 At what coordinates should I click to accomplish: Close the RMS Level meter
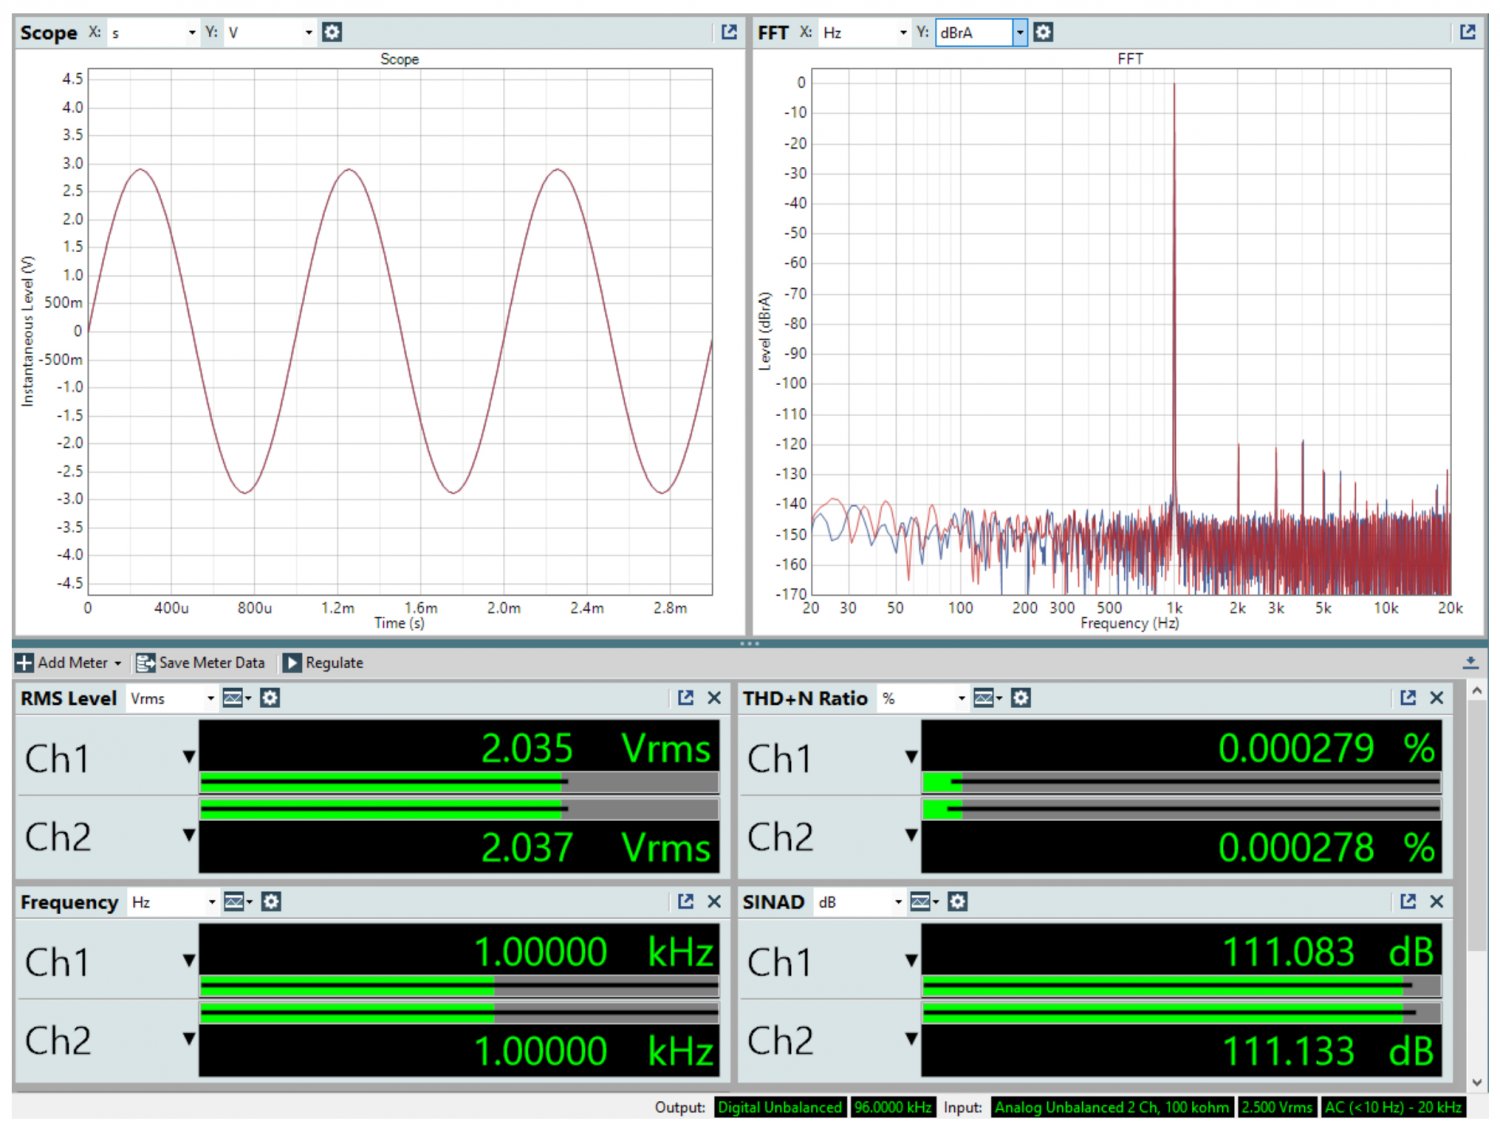tap(714, 698)
